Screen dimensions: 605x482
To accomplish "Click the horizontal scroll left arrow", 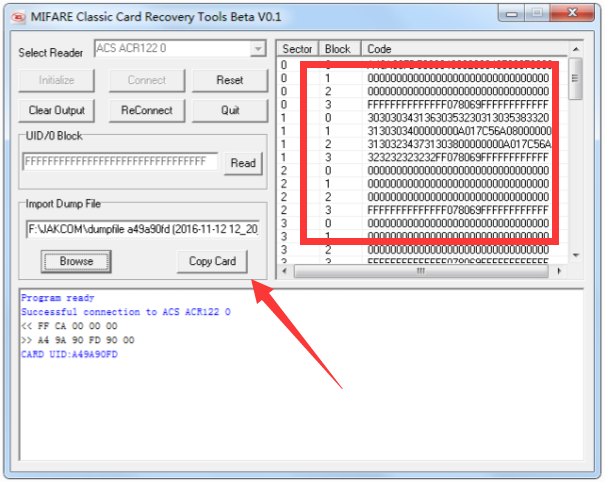I will tap(285, 271).
